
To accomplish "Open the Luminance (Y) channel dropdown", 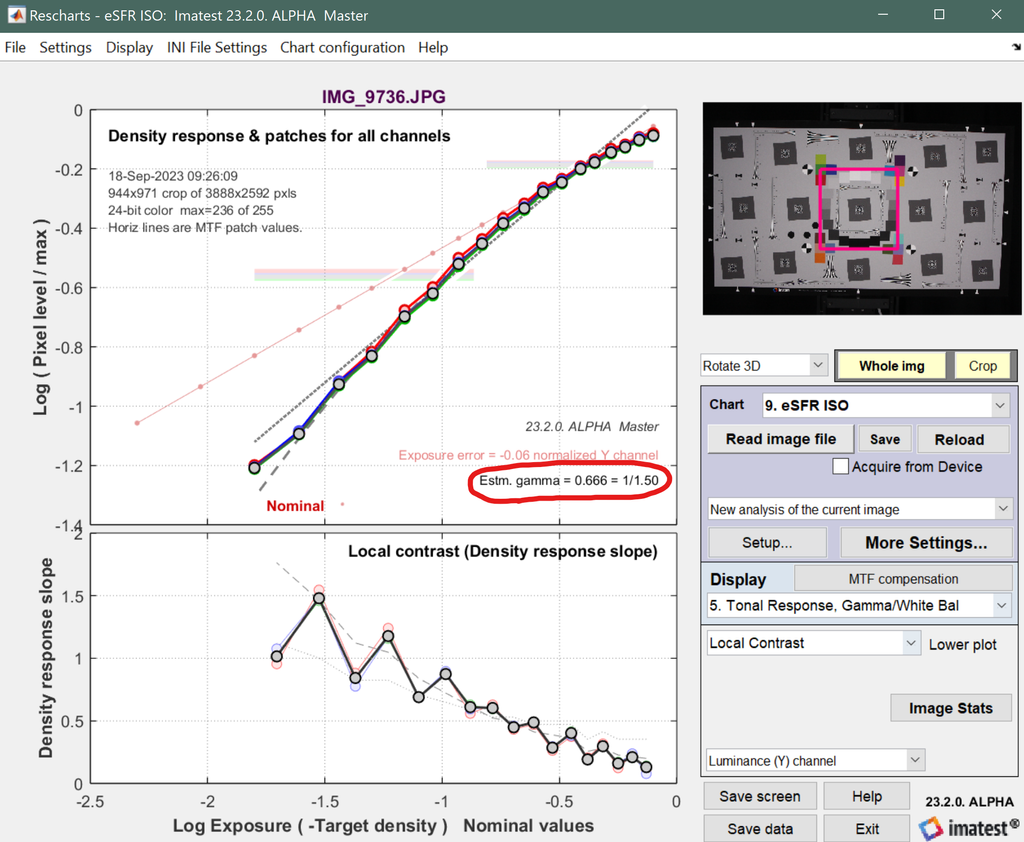I will coord(816,760).
